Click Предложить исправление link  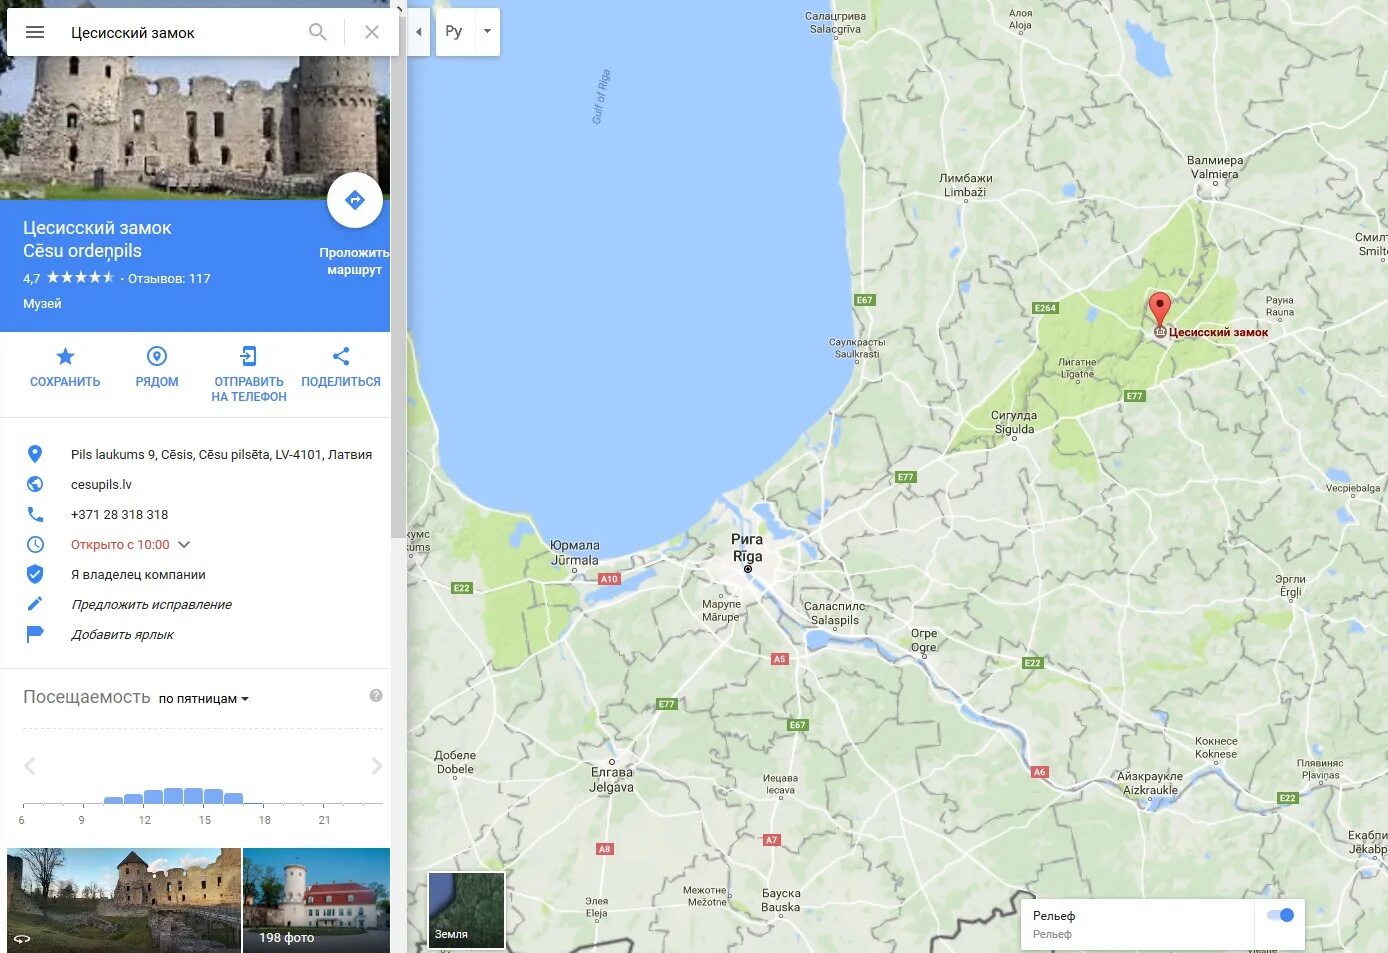point(151,604)
